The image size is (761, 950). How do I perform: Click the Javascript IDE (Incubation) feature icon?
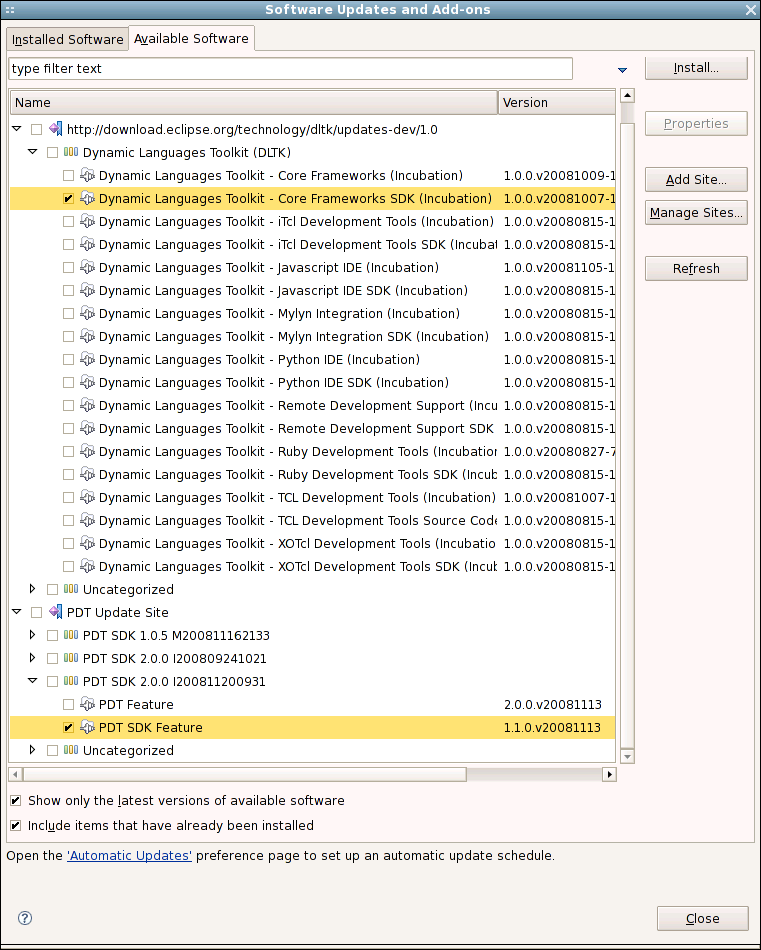(88, 267)
